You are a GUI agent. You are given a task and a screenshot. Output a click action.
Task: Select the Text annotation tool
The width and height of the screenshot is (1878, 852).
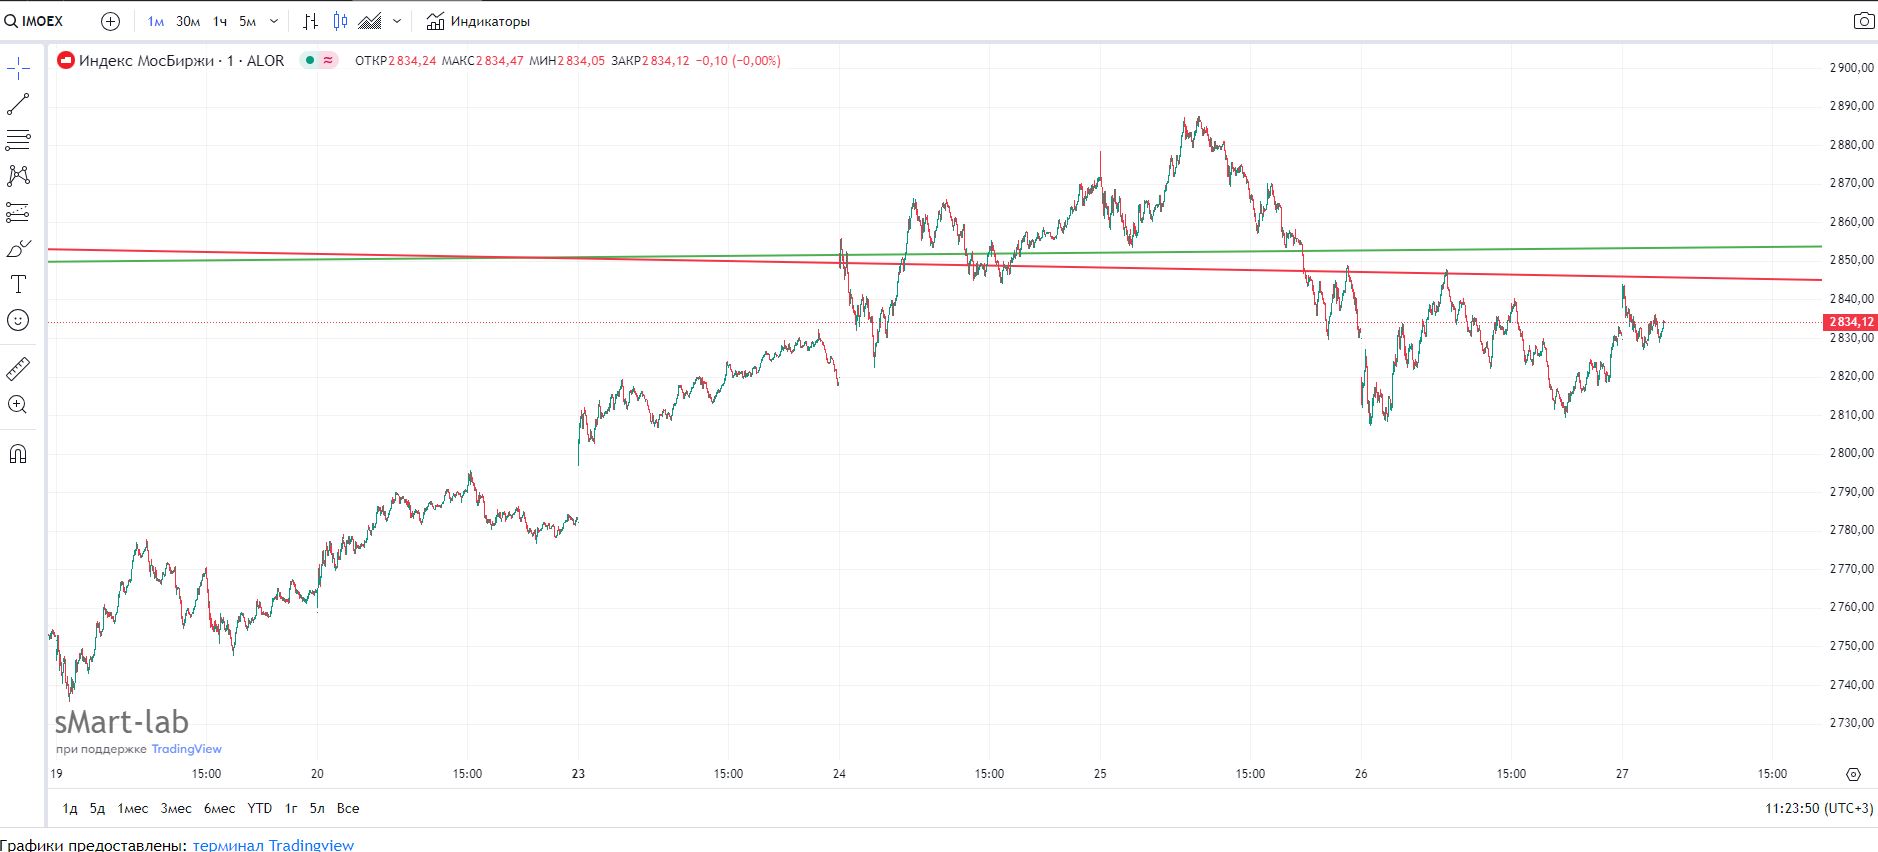(18, 284)
